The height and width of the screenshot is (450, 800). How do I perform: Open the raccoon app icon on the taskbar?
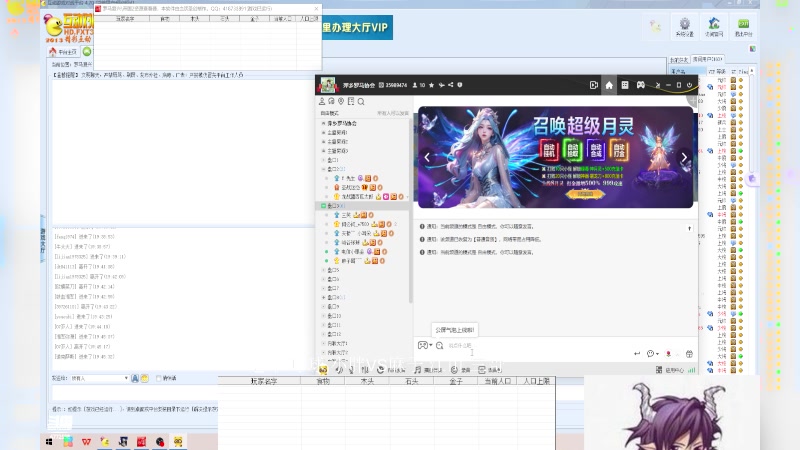pyautogui.click(x=178, y=442)
